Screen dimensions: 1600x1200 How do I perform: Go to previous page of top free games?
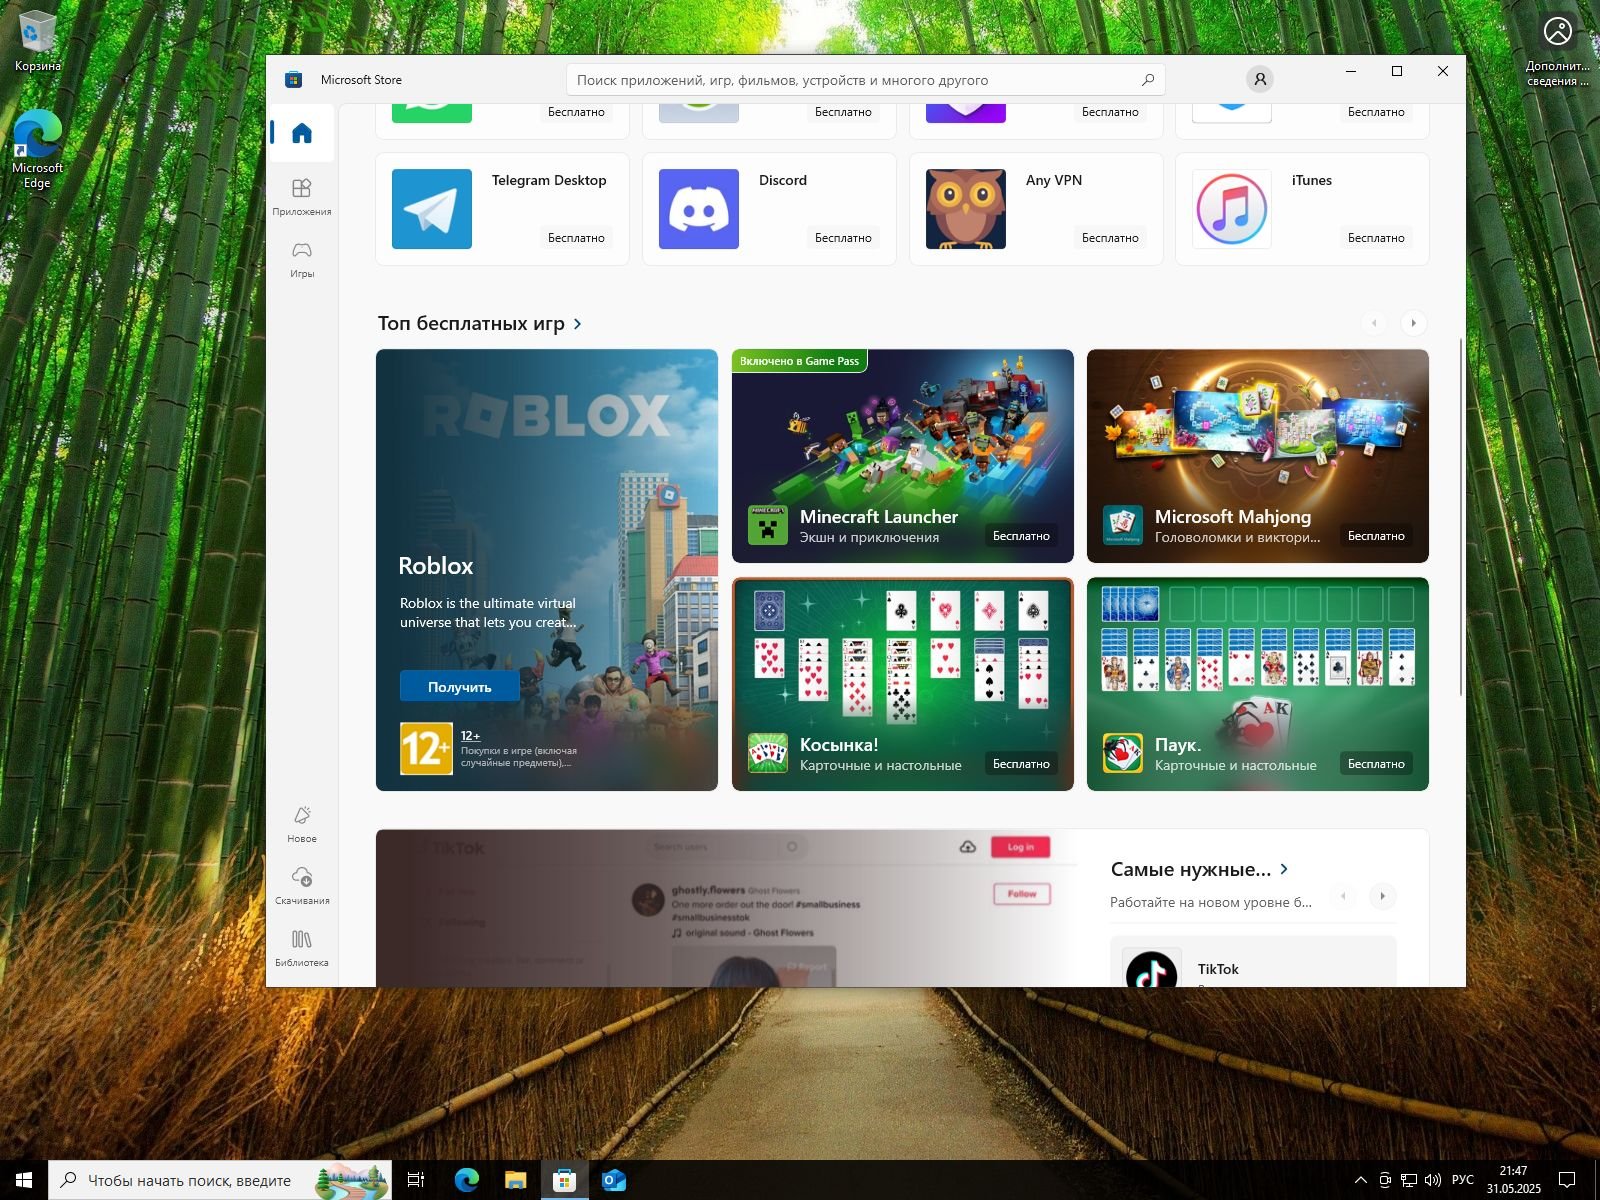1374,323
